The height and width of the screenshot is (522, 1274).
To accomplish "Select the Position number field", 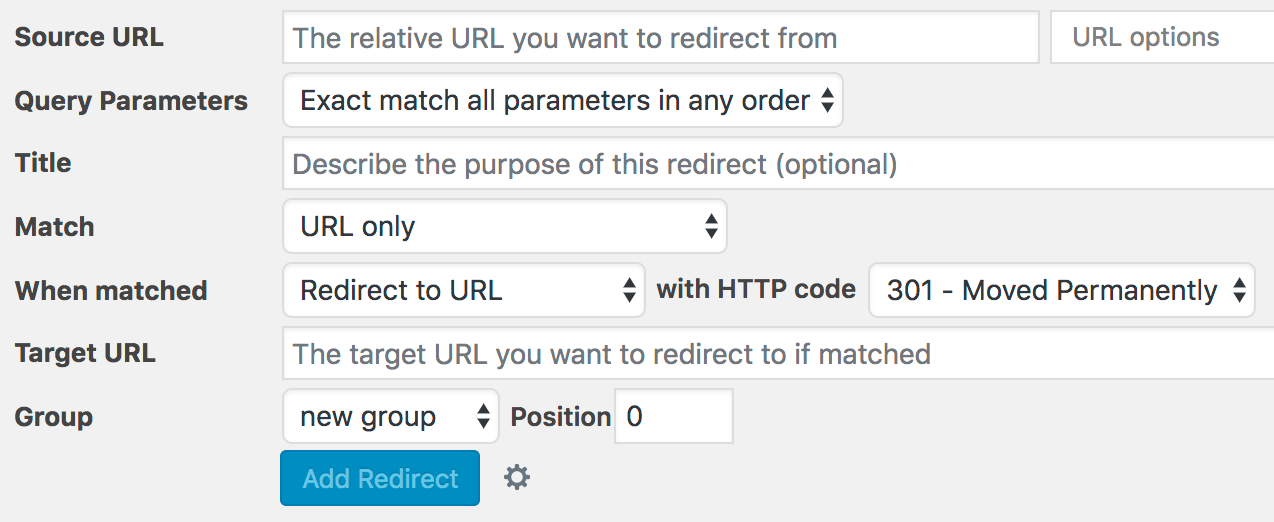I will click(673, 417).
